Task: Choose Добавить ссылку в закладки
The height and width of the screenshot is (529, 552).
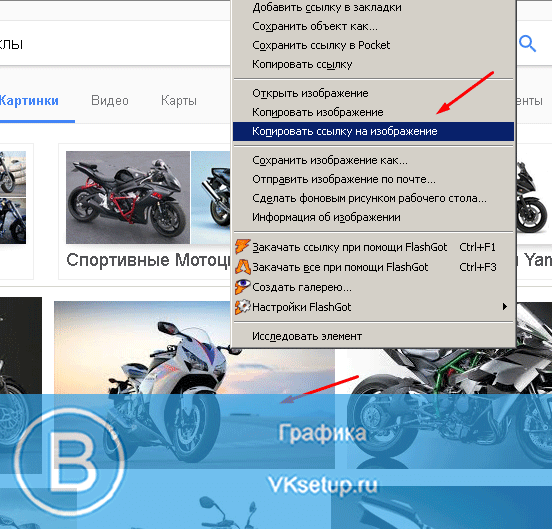Action: pyautogui.click(x=374, y=7)
